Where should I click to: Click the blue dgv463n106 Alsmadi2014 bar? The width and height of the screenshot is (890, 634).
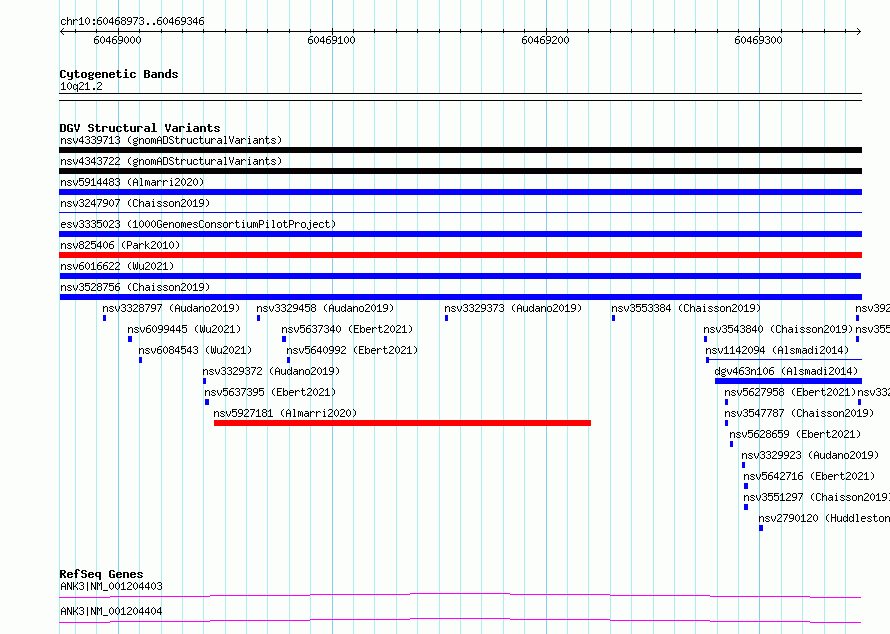(x=788, y=381)
